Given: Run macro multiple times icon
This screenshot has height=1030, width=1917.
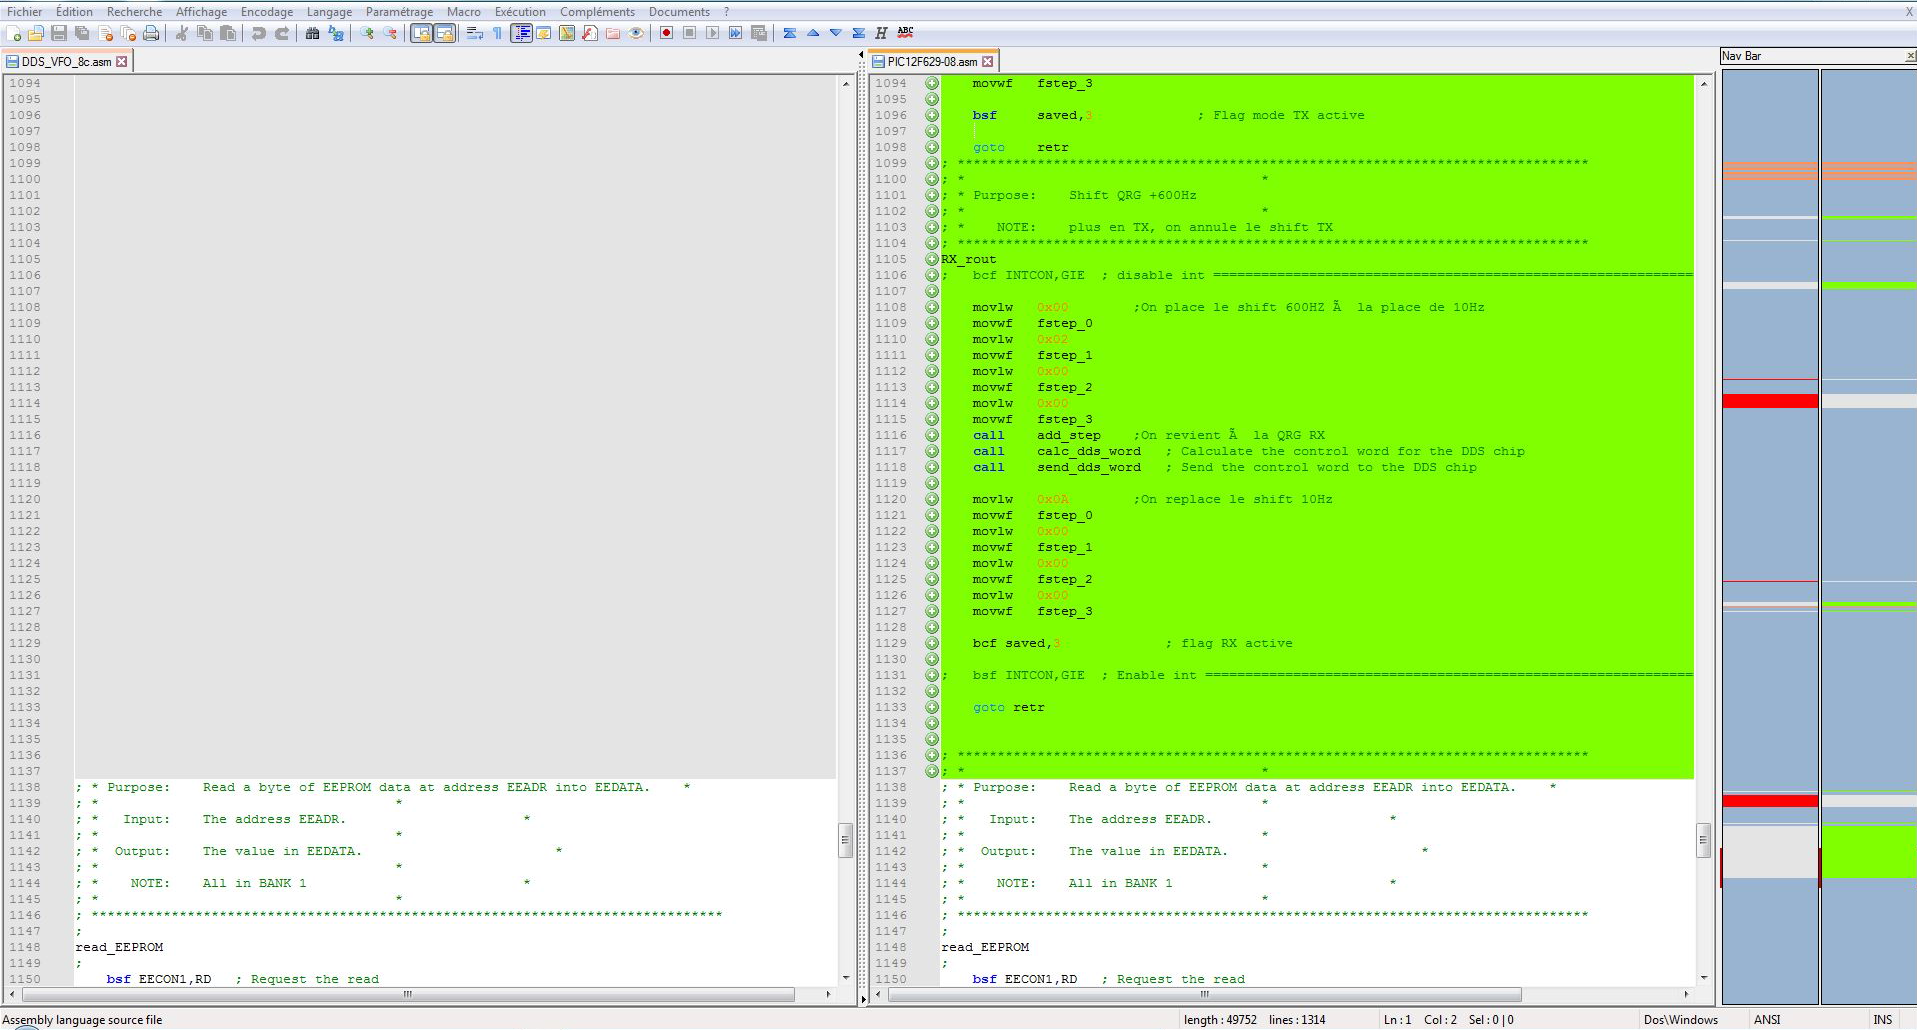Looking at the screenshot, I should coord(736,34).
